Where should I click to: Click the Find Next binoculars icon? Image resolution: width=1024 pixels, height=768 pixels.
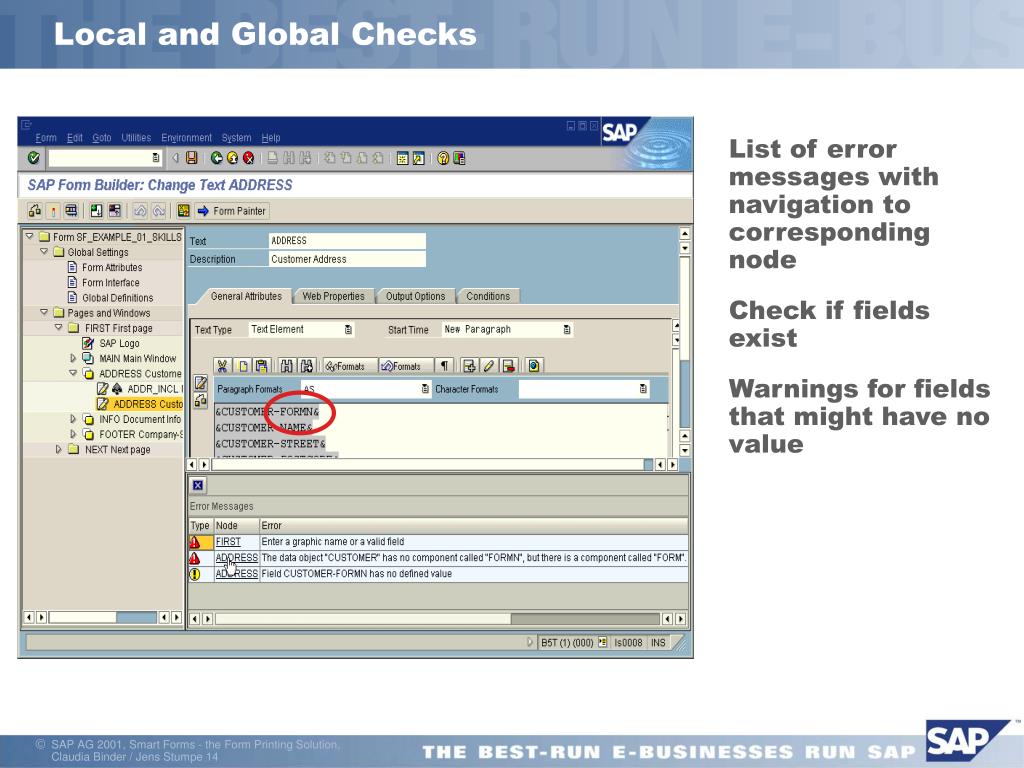(307, 366)
